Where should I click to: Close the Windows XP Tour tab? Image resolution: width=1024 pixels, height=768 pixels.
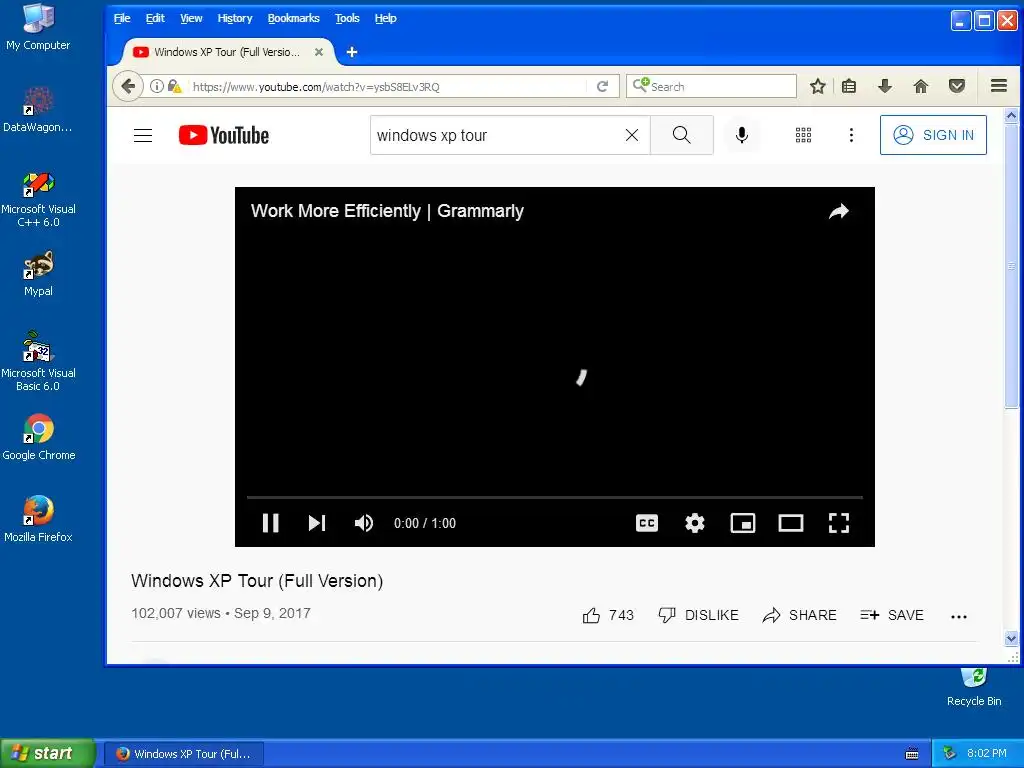tap(319, 52)
